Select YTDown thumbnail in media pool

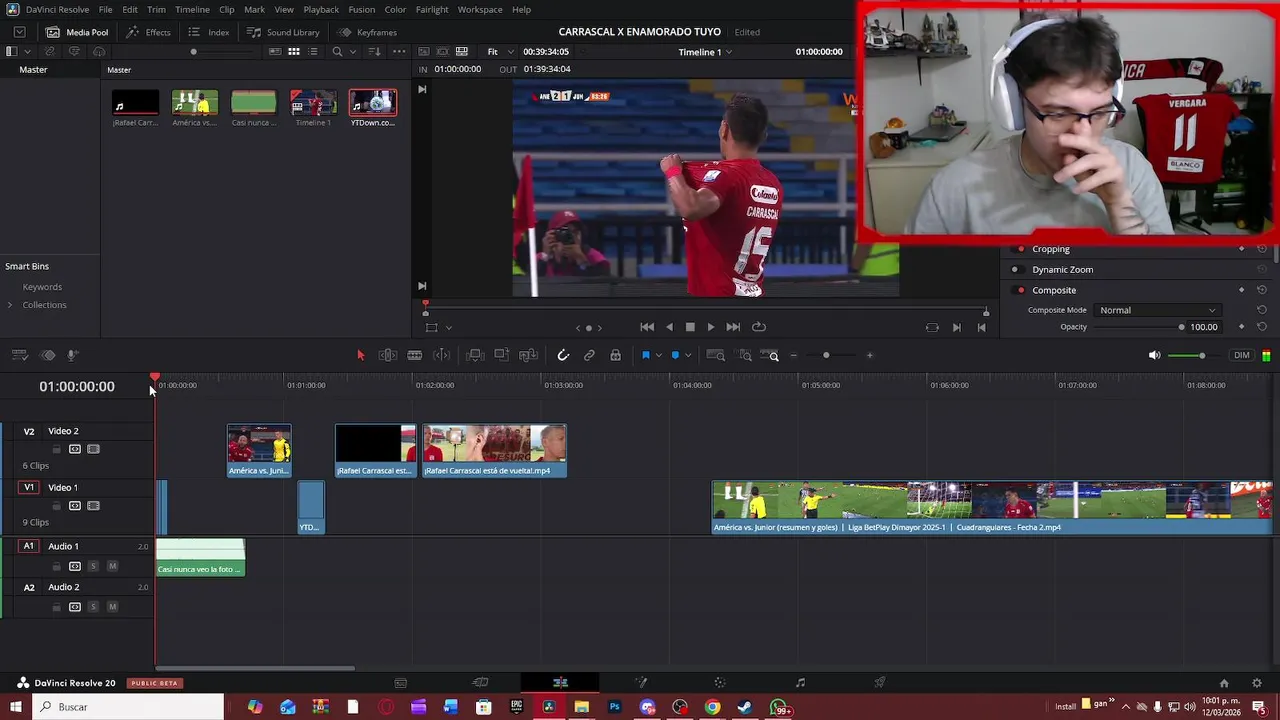click(372, 102)
